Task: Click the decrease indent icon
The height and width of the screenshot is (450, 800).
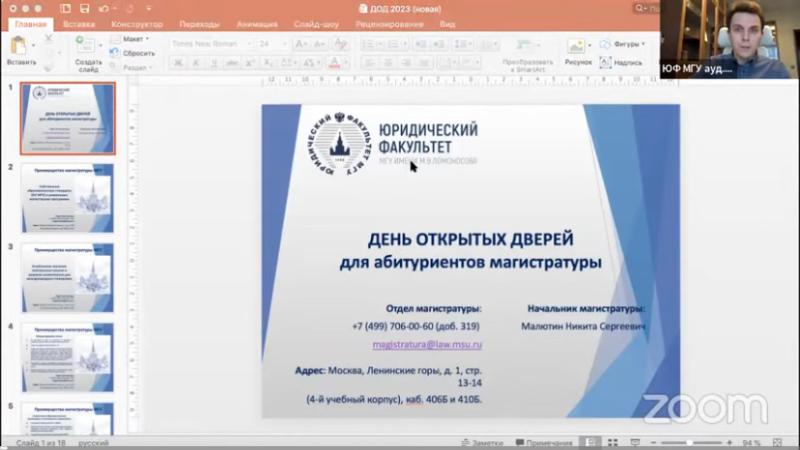Action: 420,44
